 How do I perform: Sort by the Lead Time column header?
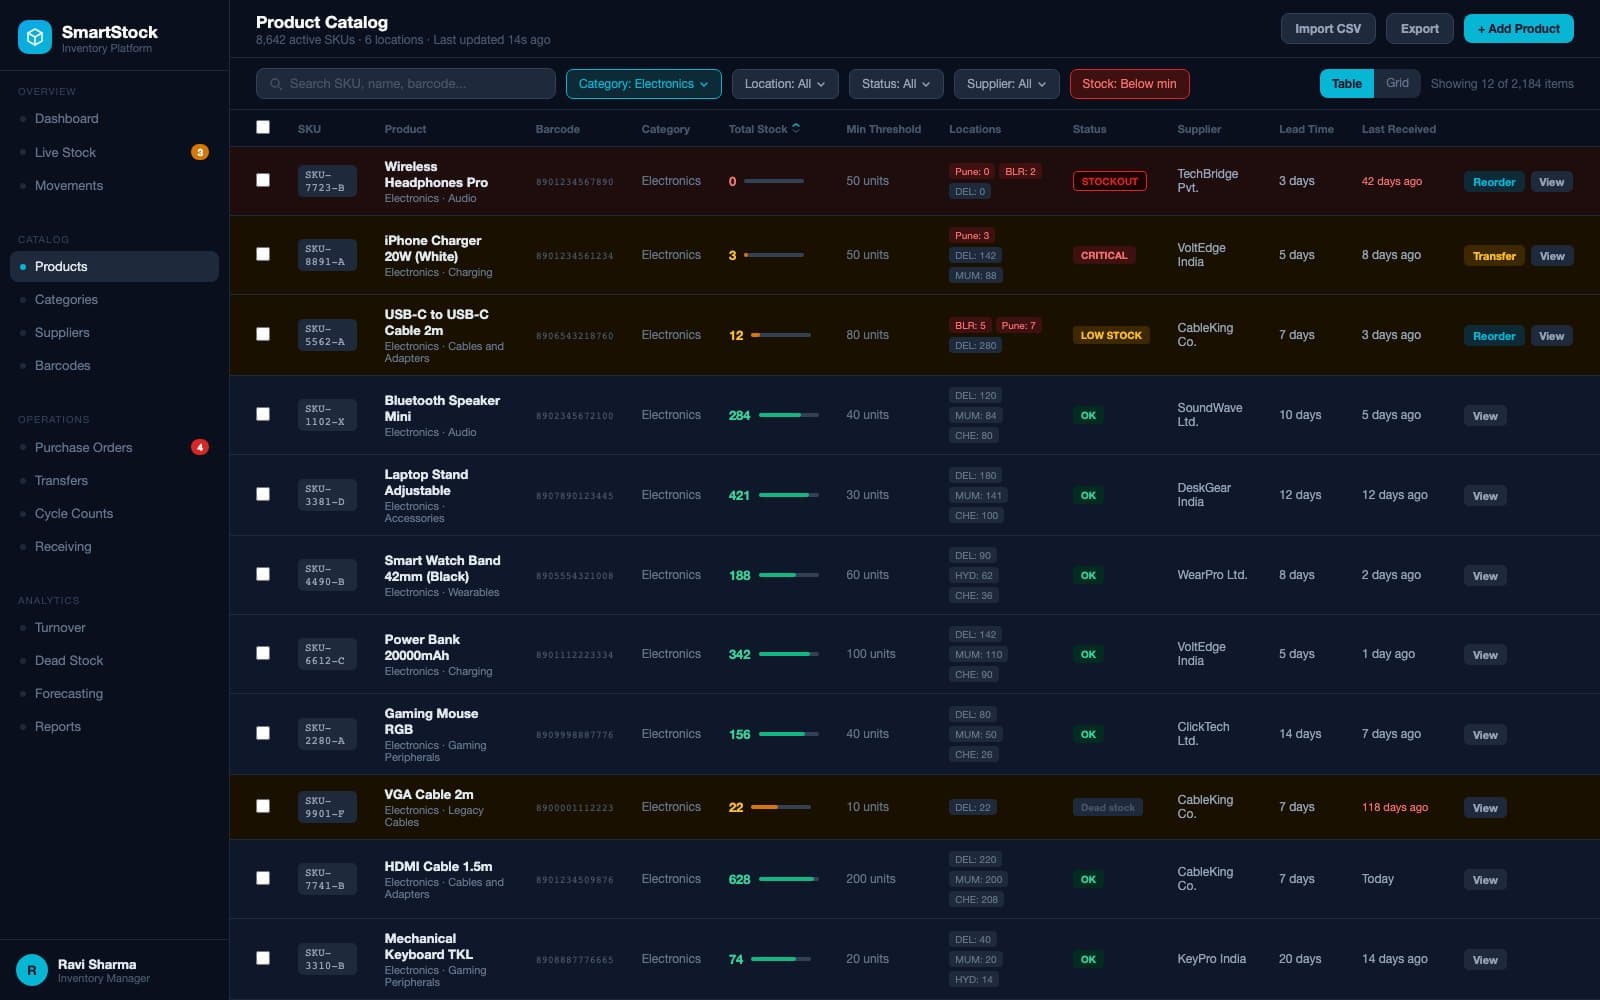[x=1306, y=129]
